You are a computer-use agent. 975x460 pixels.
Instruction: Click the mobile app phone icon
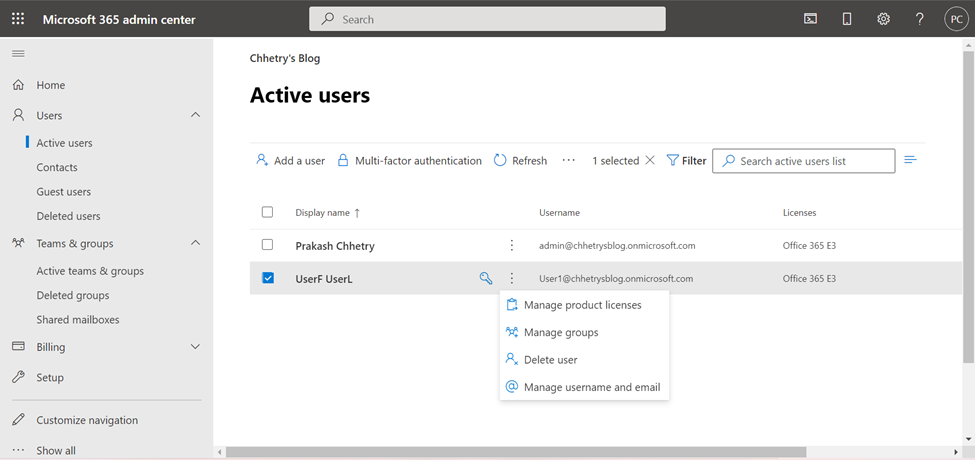846,19
